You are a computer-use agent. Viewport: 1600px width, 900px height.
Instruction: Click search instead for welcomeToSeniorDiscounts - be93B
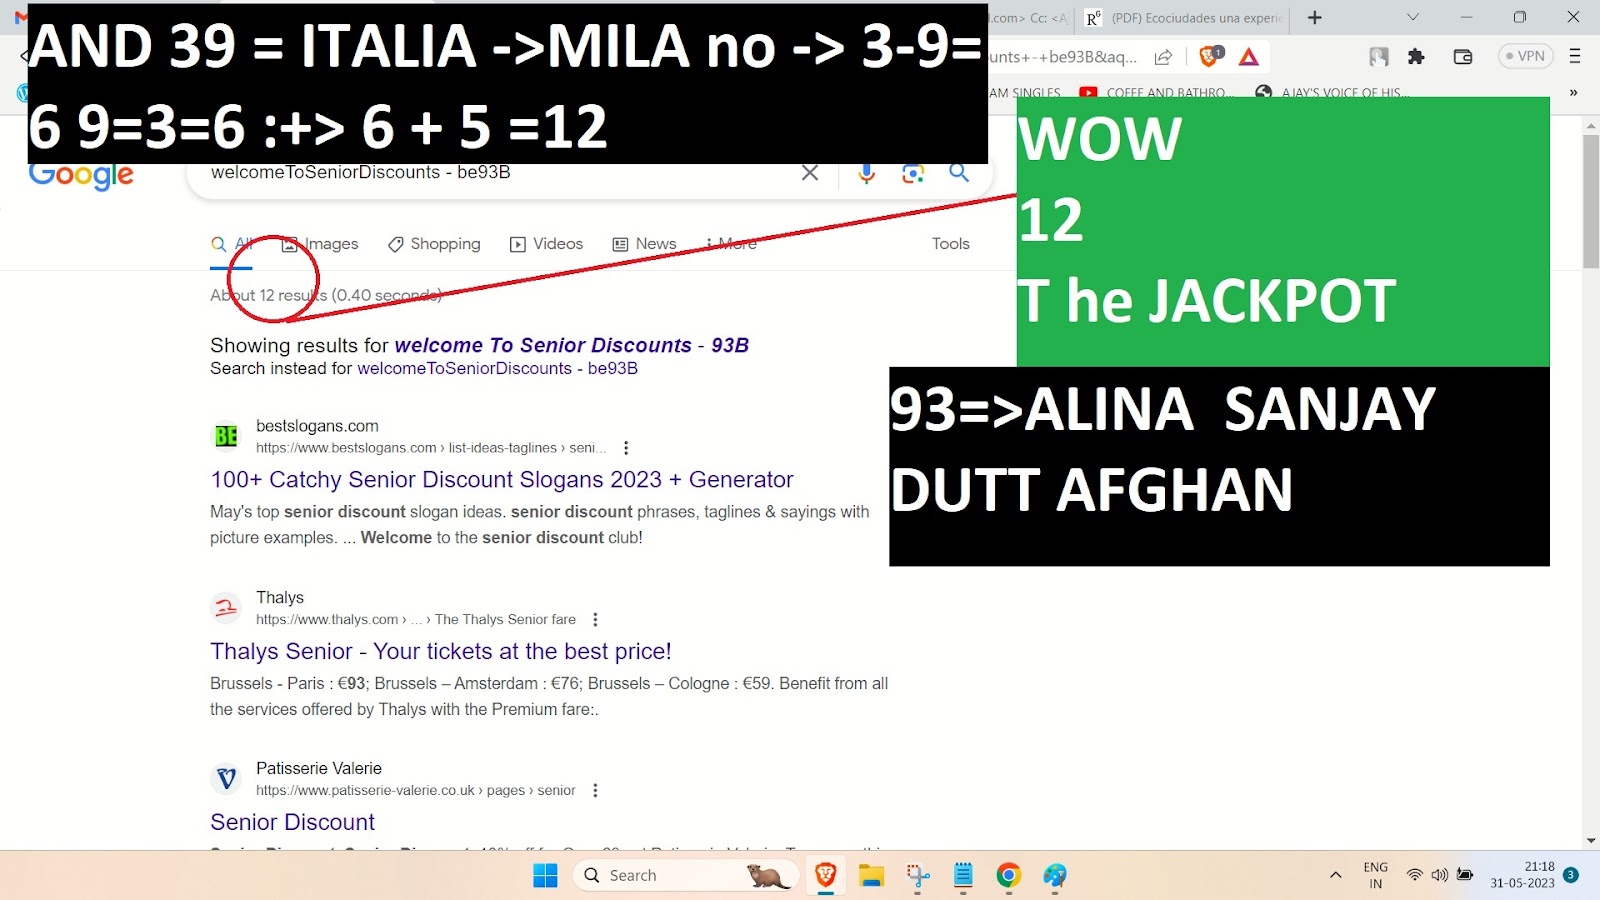click(x=497, y=369)
